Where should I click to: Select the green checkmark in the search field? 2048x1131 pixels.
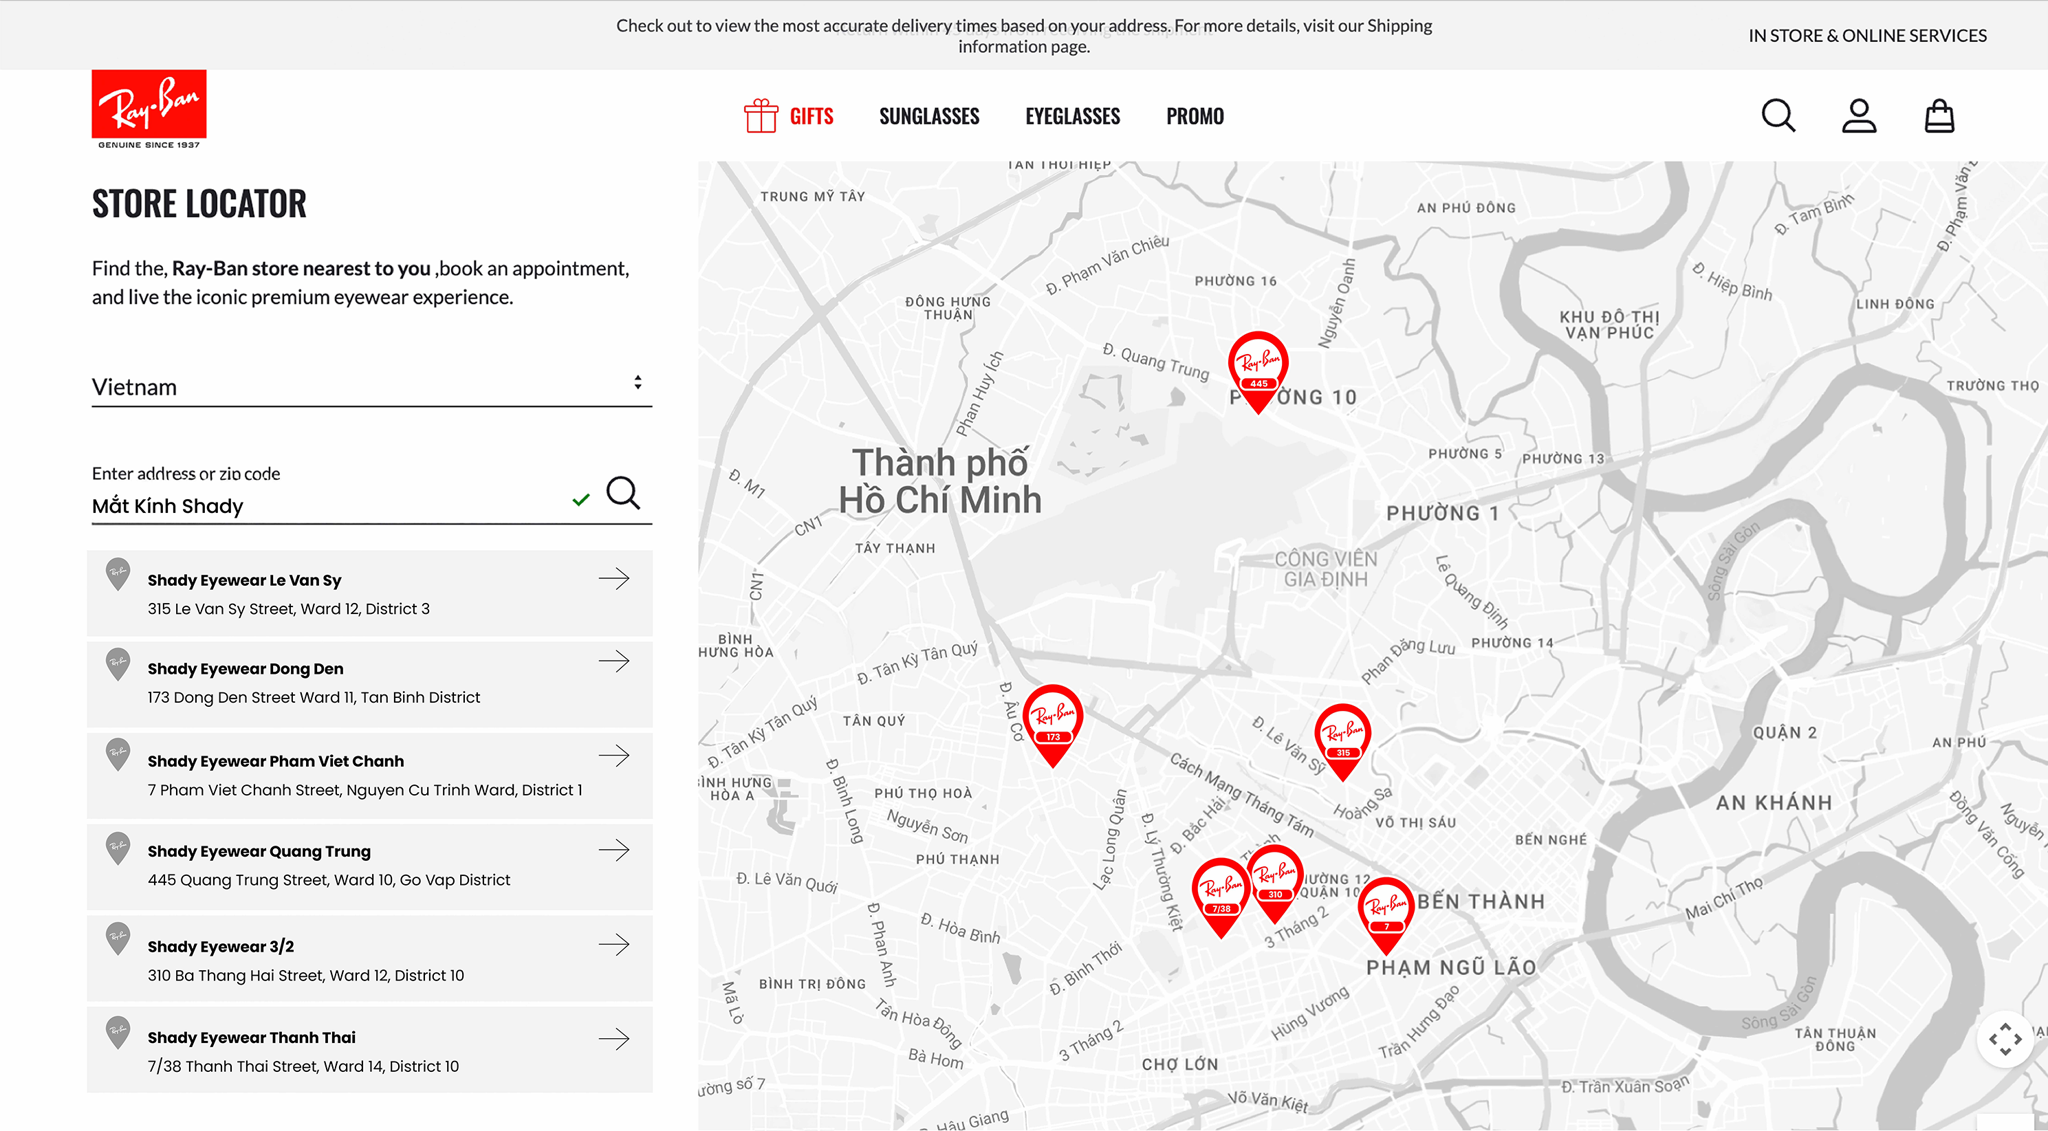click(580, 500)
